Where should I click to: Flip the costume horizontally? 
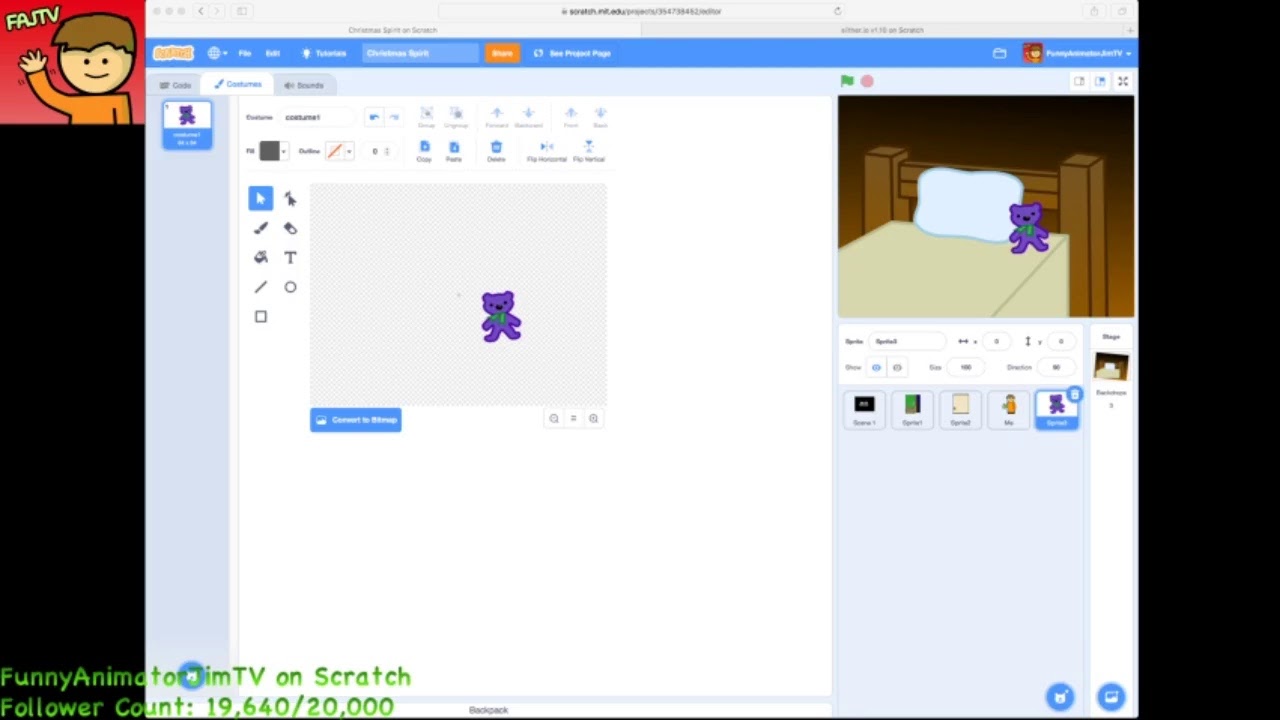tap(546, 151)
